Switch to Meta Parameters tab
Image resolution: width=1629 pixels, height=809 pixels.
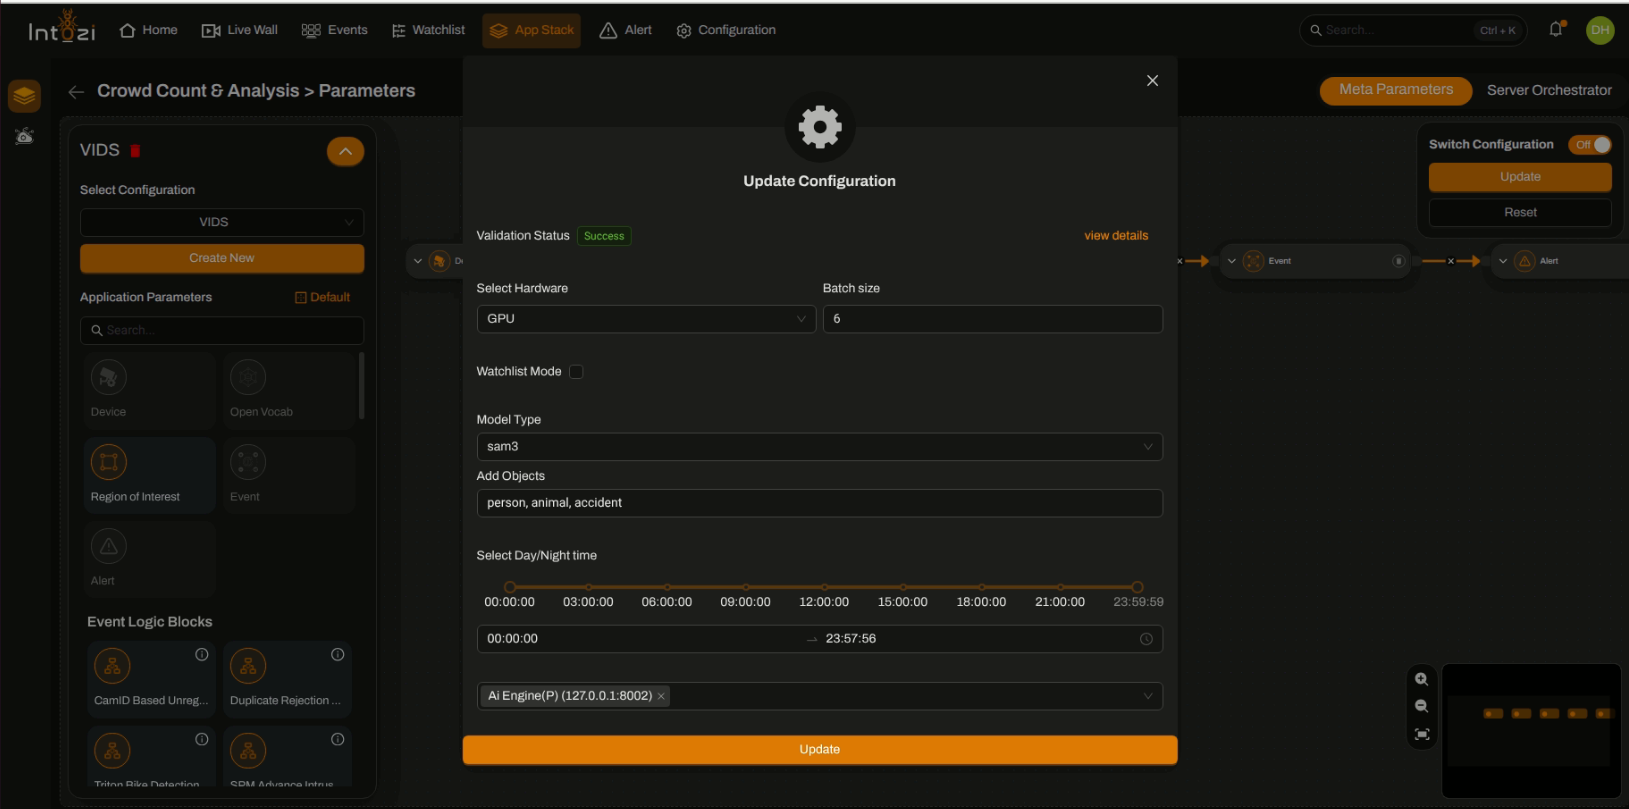[1396, 90]
